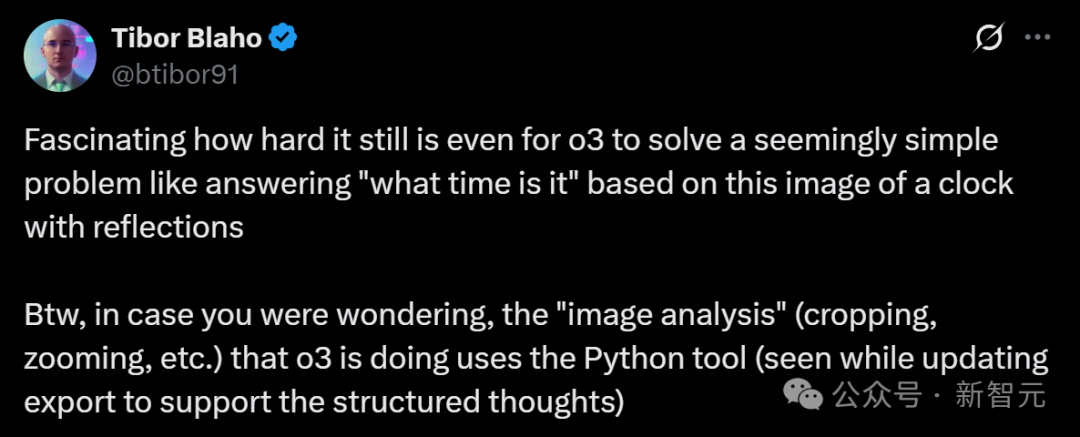Click the Grok explain-post icon
This screenshot has height=437, width=1080.
[988, 37]
